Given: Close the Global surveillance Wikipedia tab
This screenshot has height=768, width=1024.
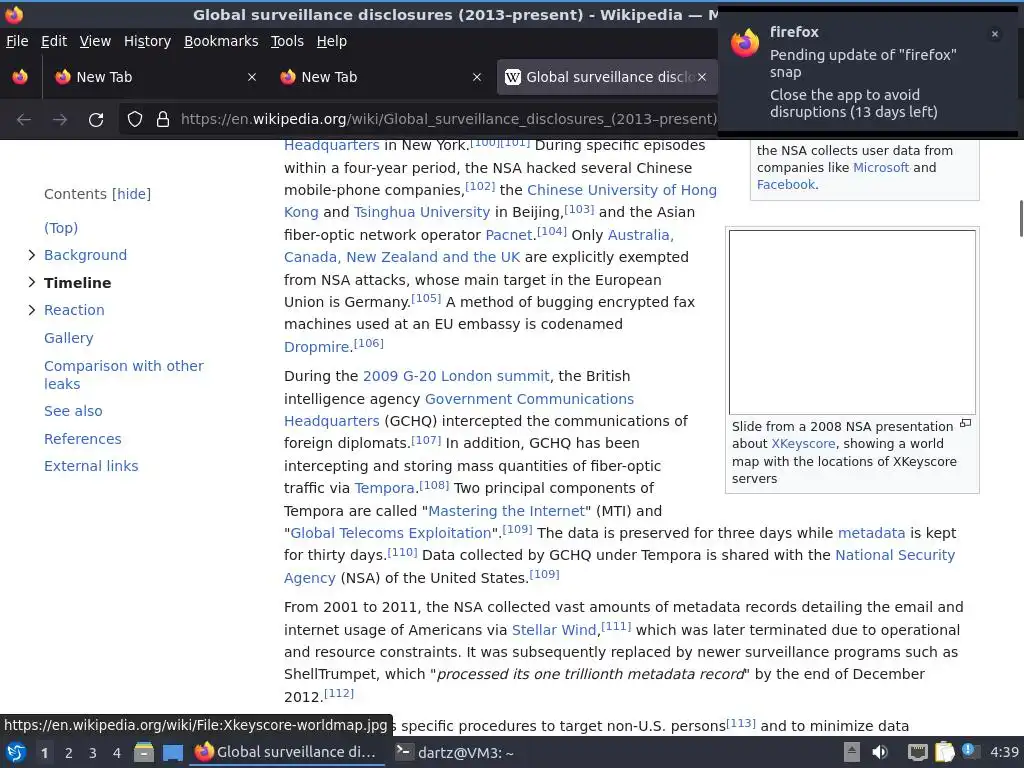Looking at the screenshot, I should pyautogui.click(x=701, y=77).
